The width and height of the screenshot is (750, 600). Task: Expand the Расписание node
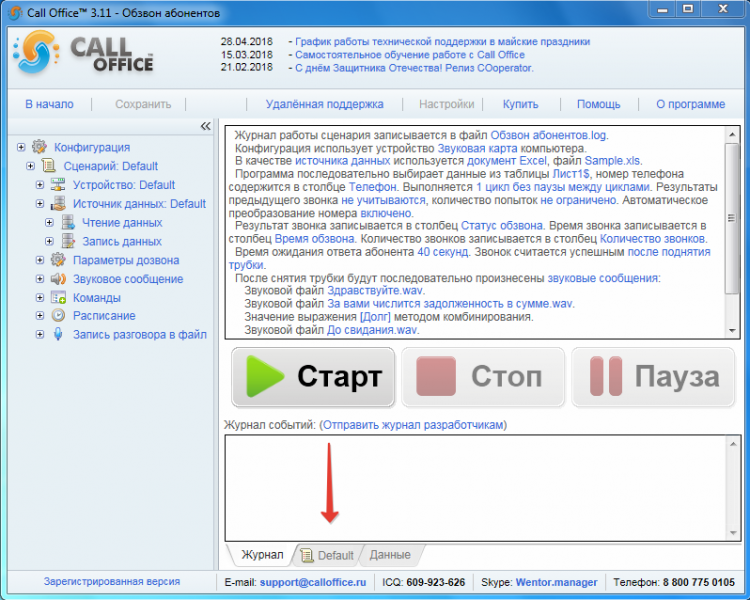pyautogui.click(x=40, y=316)
